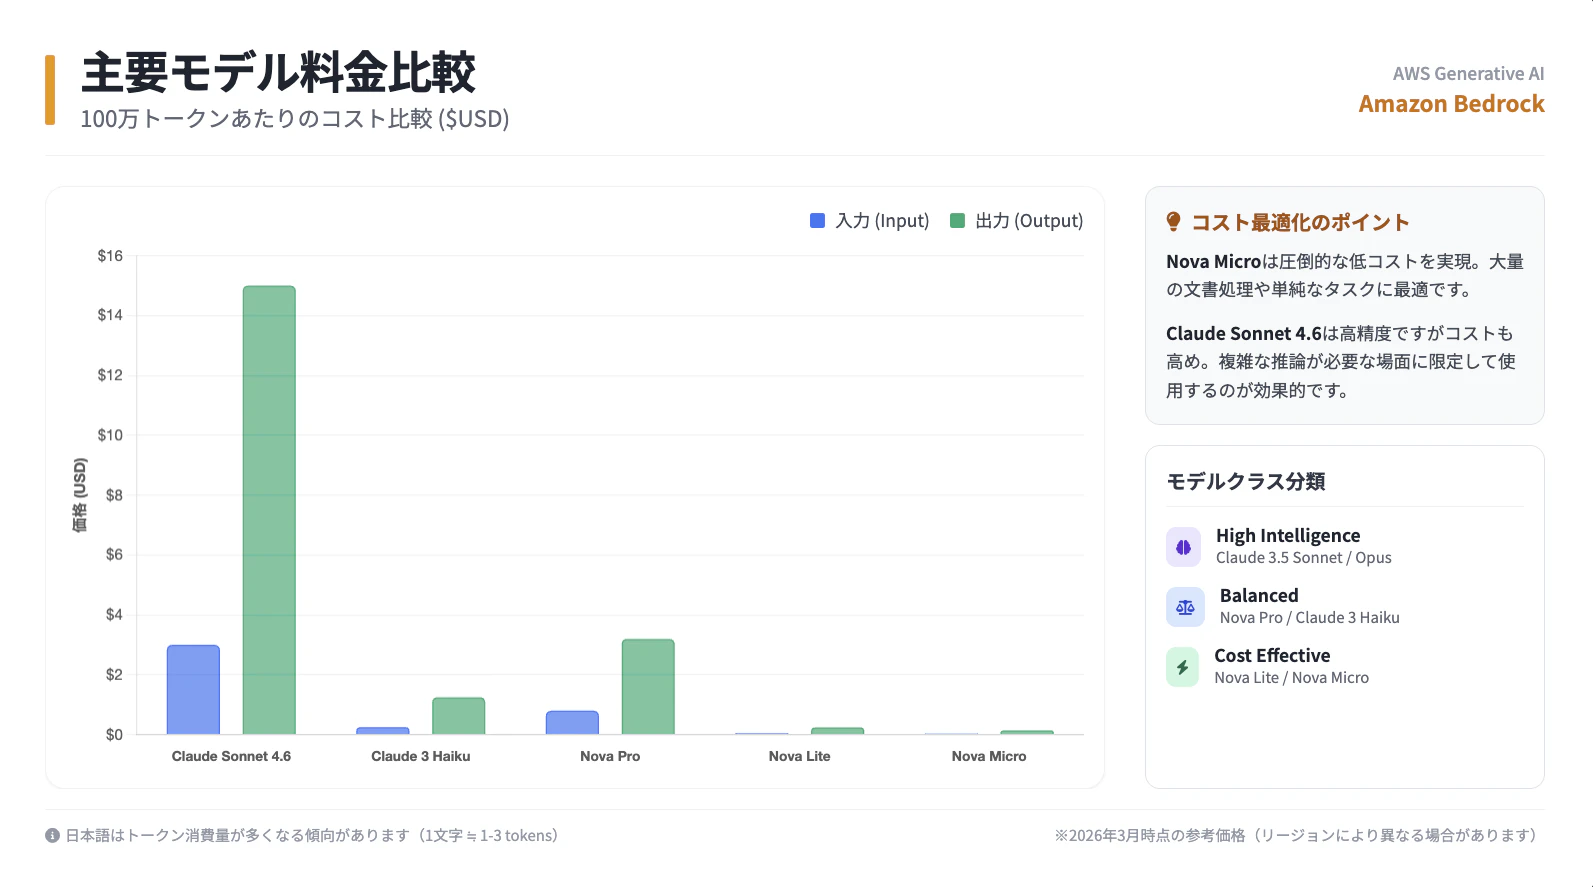This screenshot has height=887, width=1593.
Task: Click the Nova Micro output bar
Action: tap(1027, 733)
